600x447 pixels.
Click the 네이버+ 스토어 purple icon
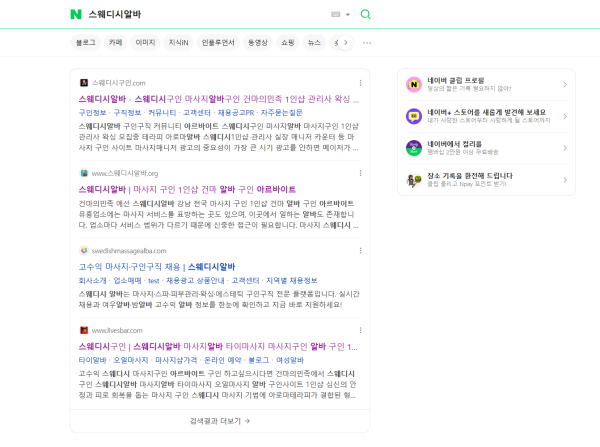[414, 116]
